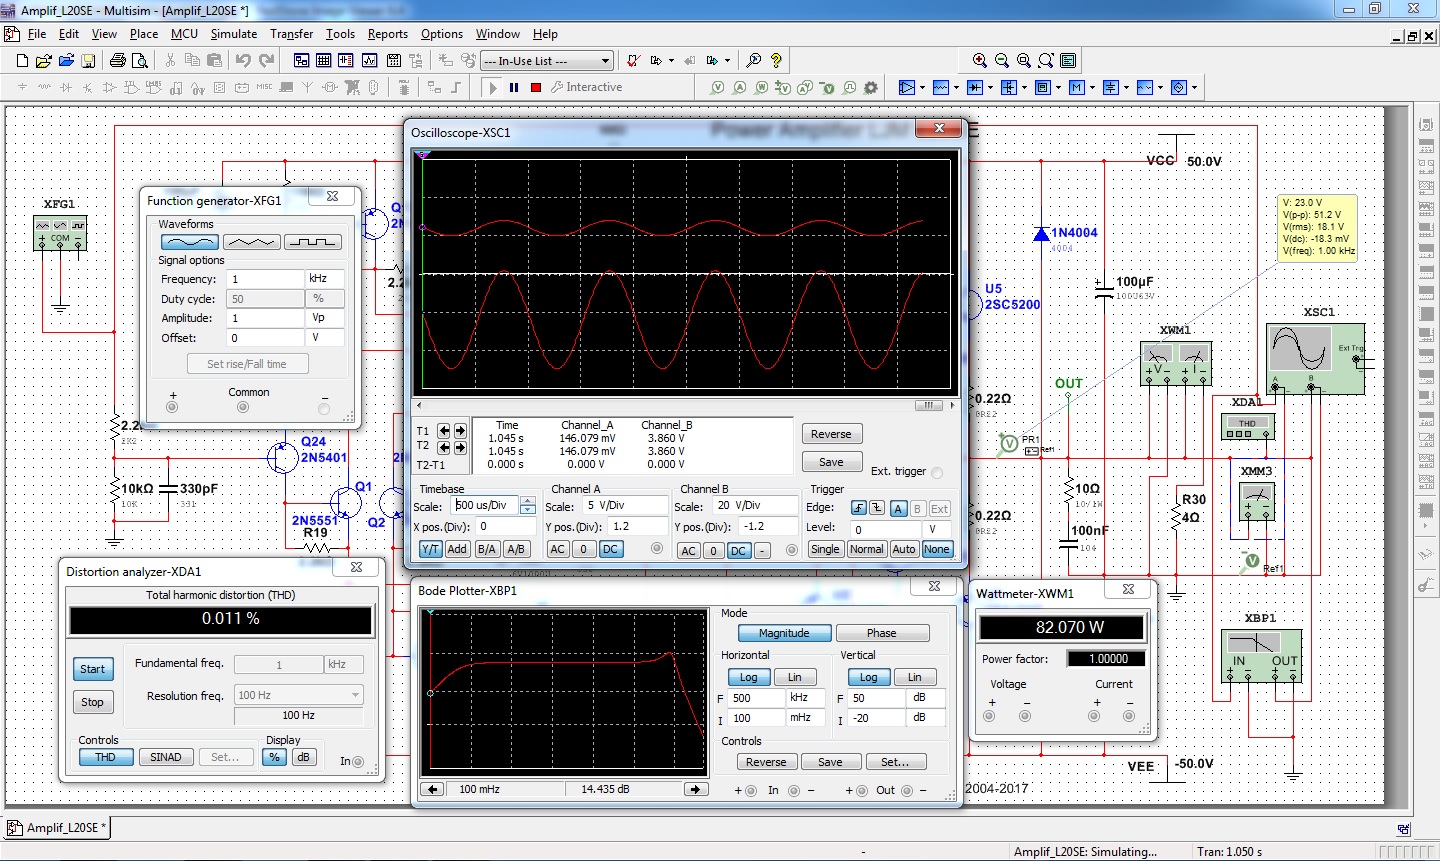
Task: Open Multisim help question mark icon
Action: coord(776,61)
